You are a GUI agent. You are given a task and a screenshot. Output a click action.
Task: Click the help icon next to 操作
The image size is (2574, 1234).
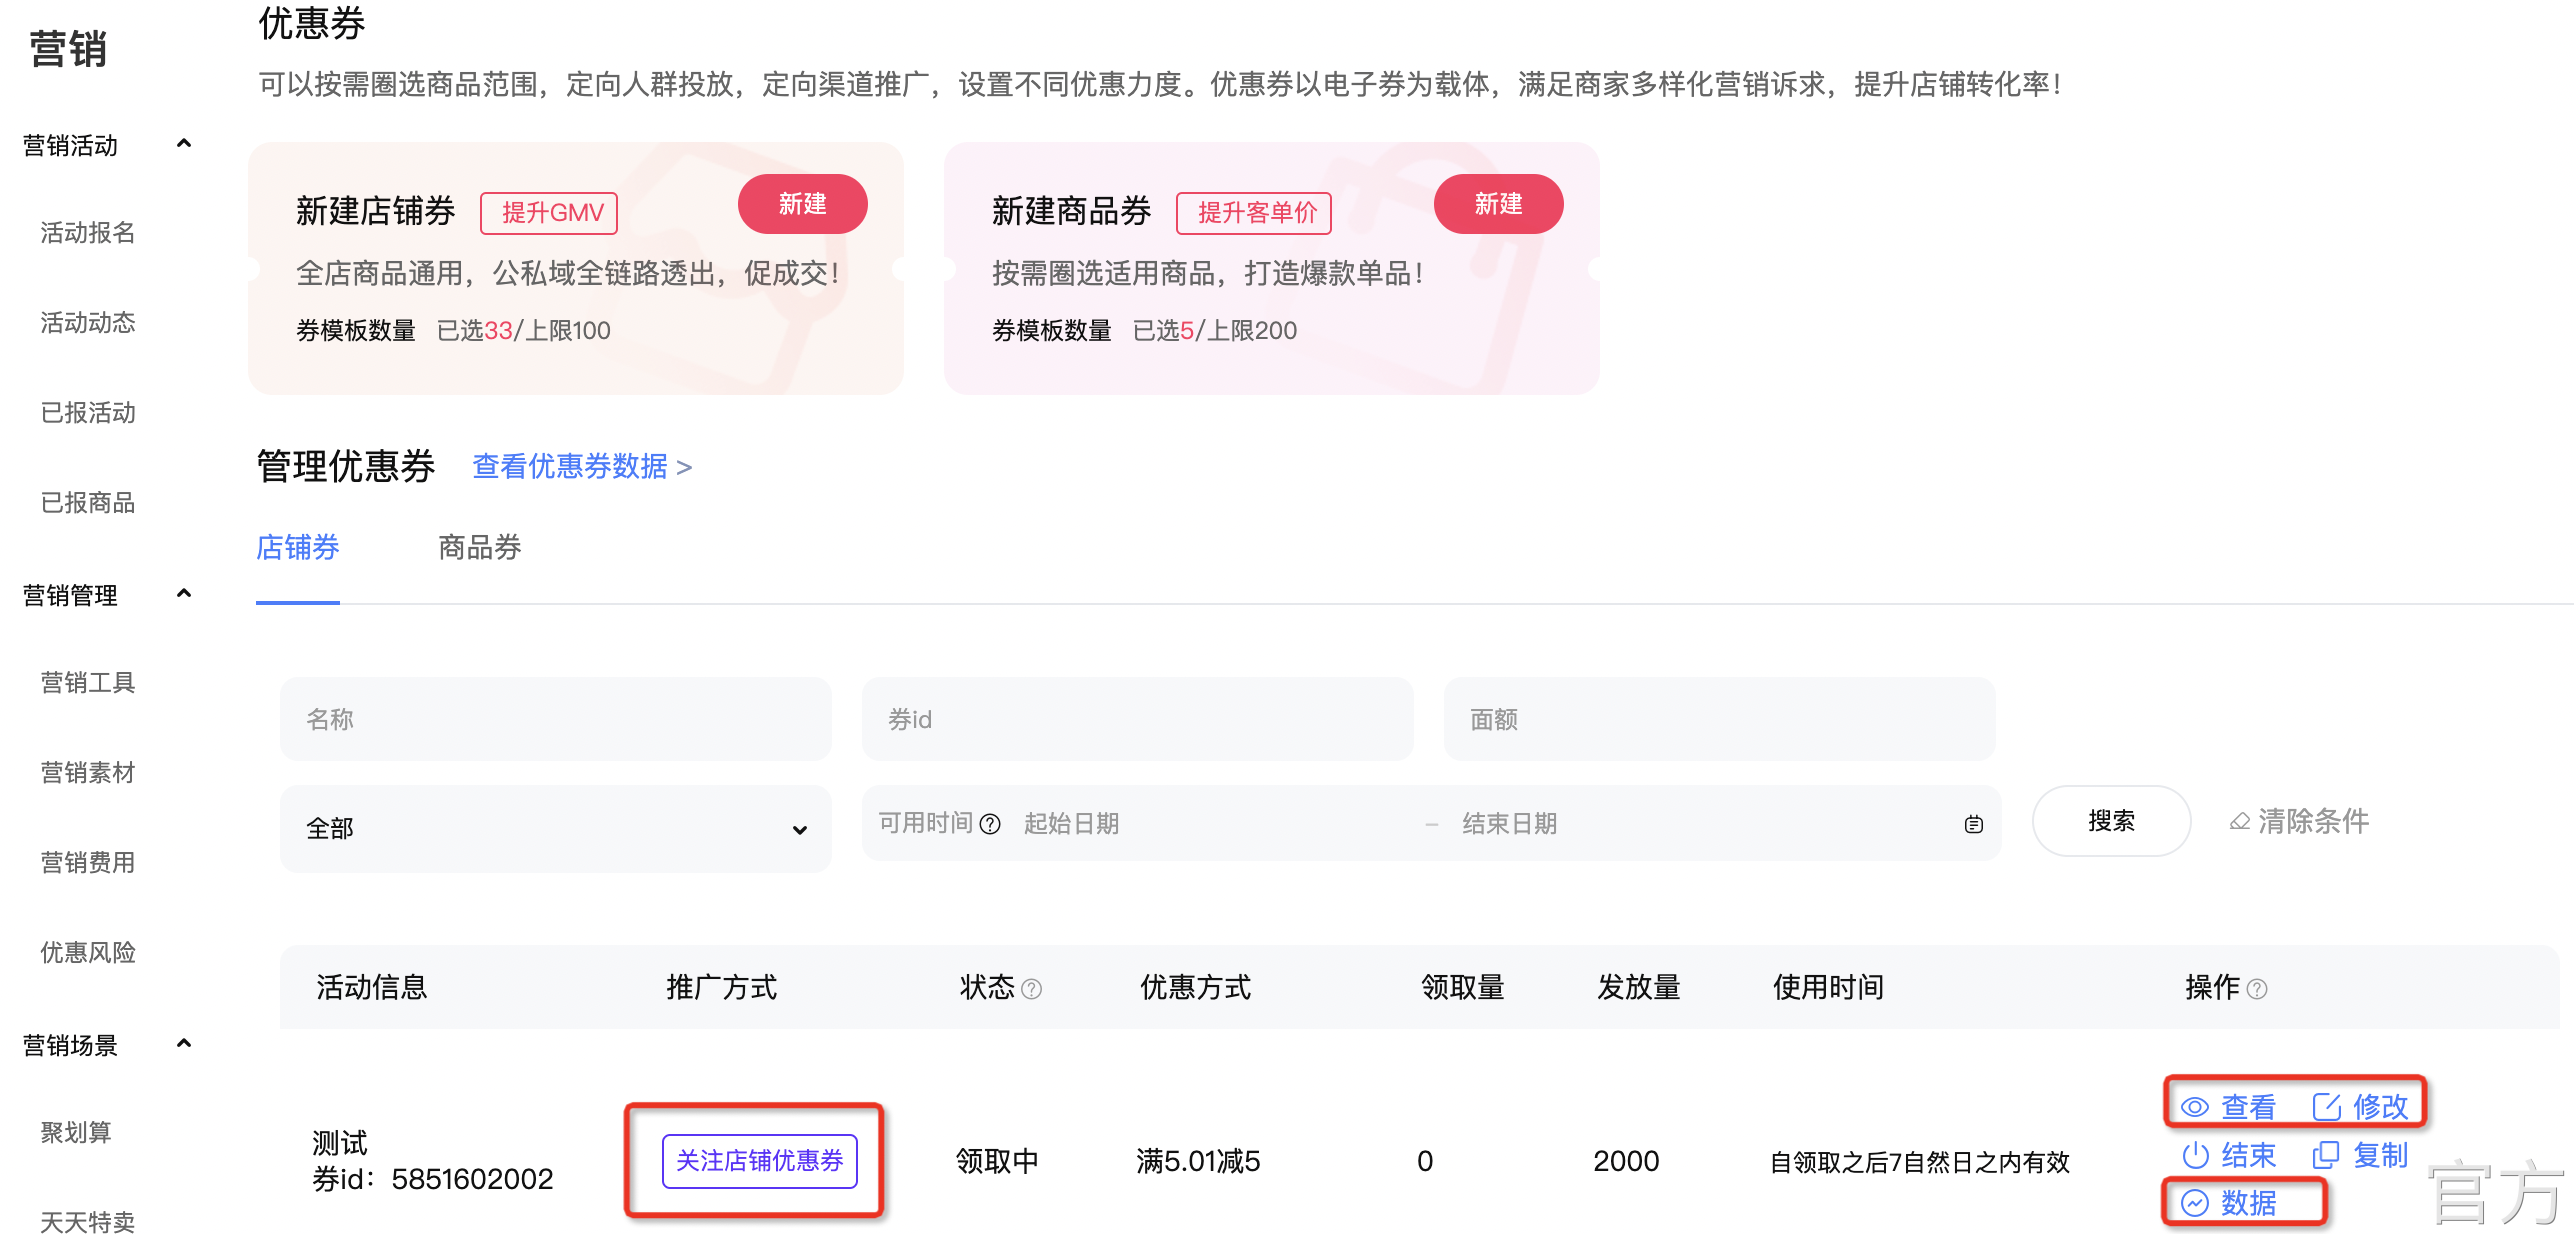2257,989
